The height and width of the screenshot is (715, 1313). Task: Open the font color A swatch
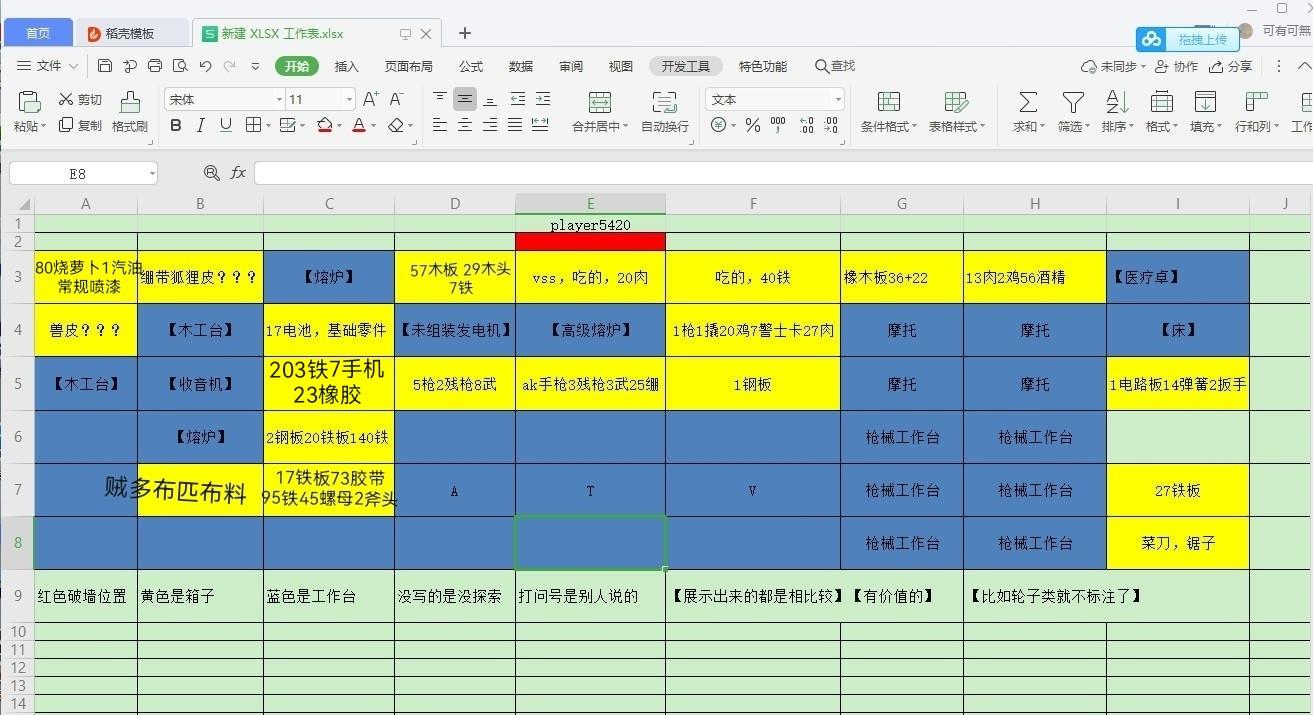359,125
